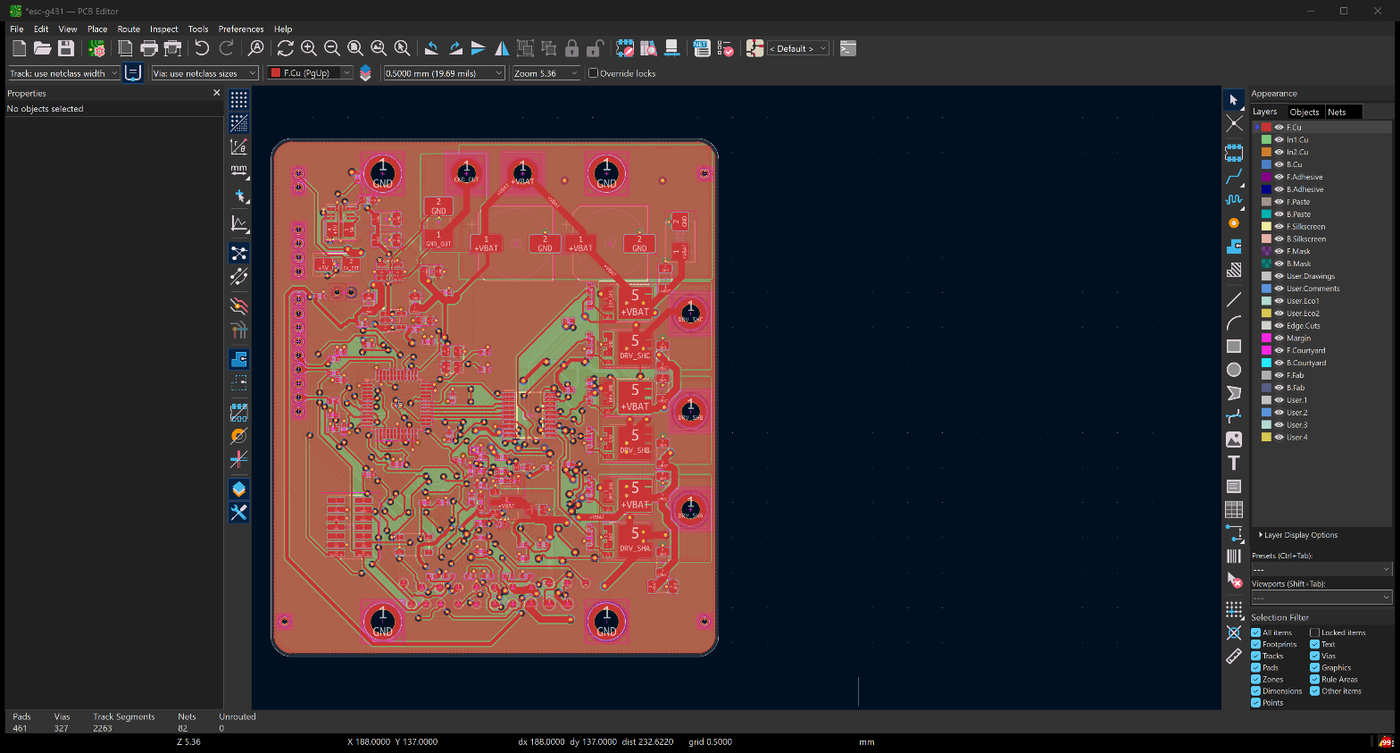Uncheck the Footprints filter checkbox
This screenshot has width=1400, height=753.
click(1256, 644)
